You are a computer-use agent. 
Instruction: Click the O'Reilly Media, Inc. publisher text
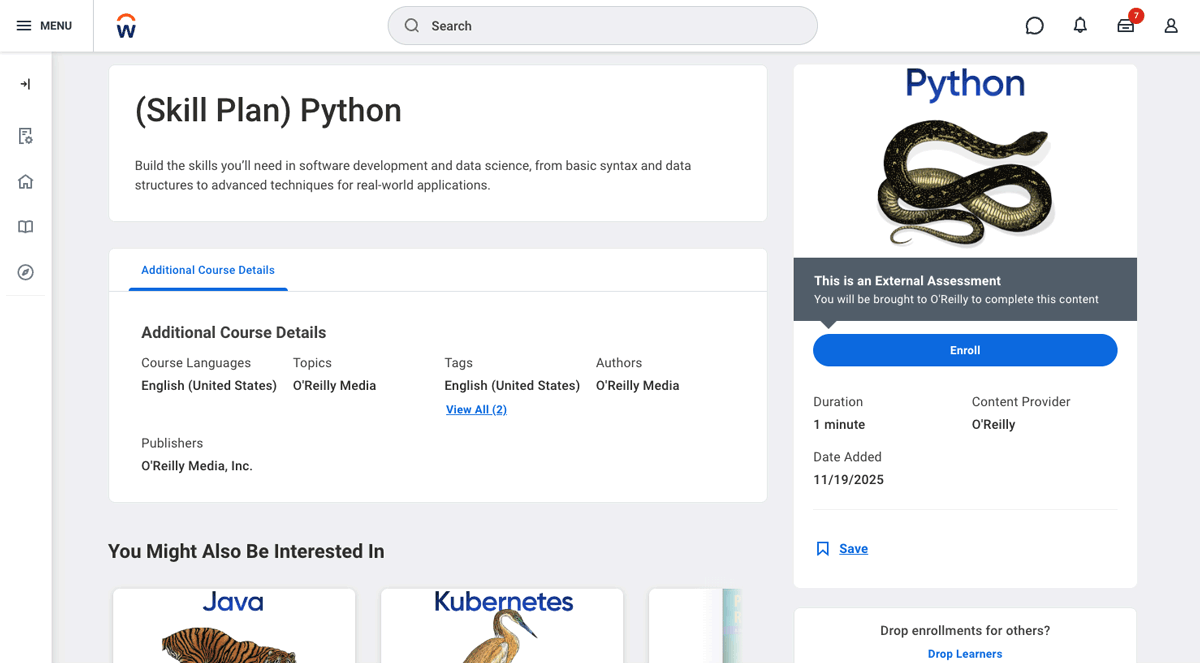[197, 466]
